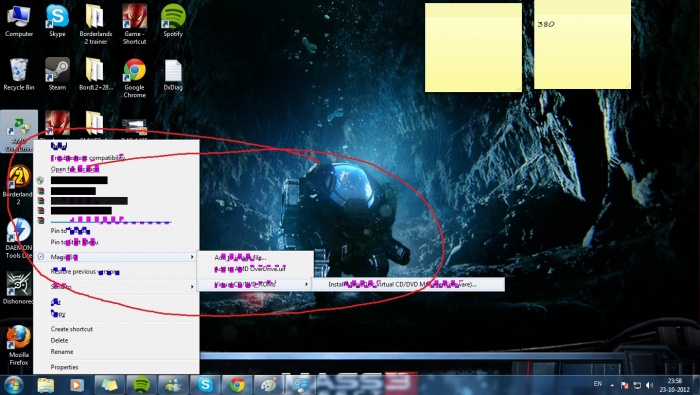This screenshot has height=395, width=700.
Task: Click the sticky note showing 380
Action: (x=582, y=45)
